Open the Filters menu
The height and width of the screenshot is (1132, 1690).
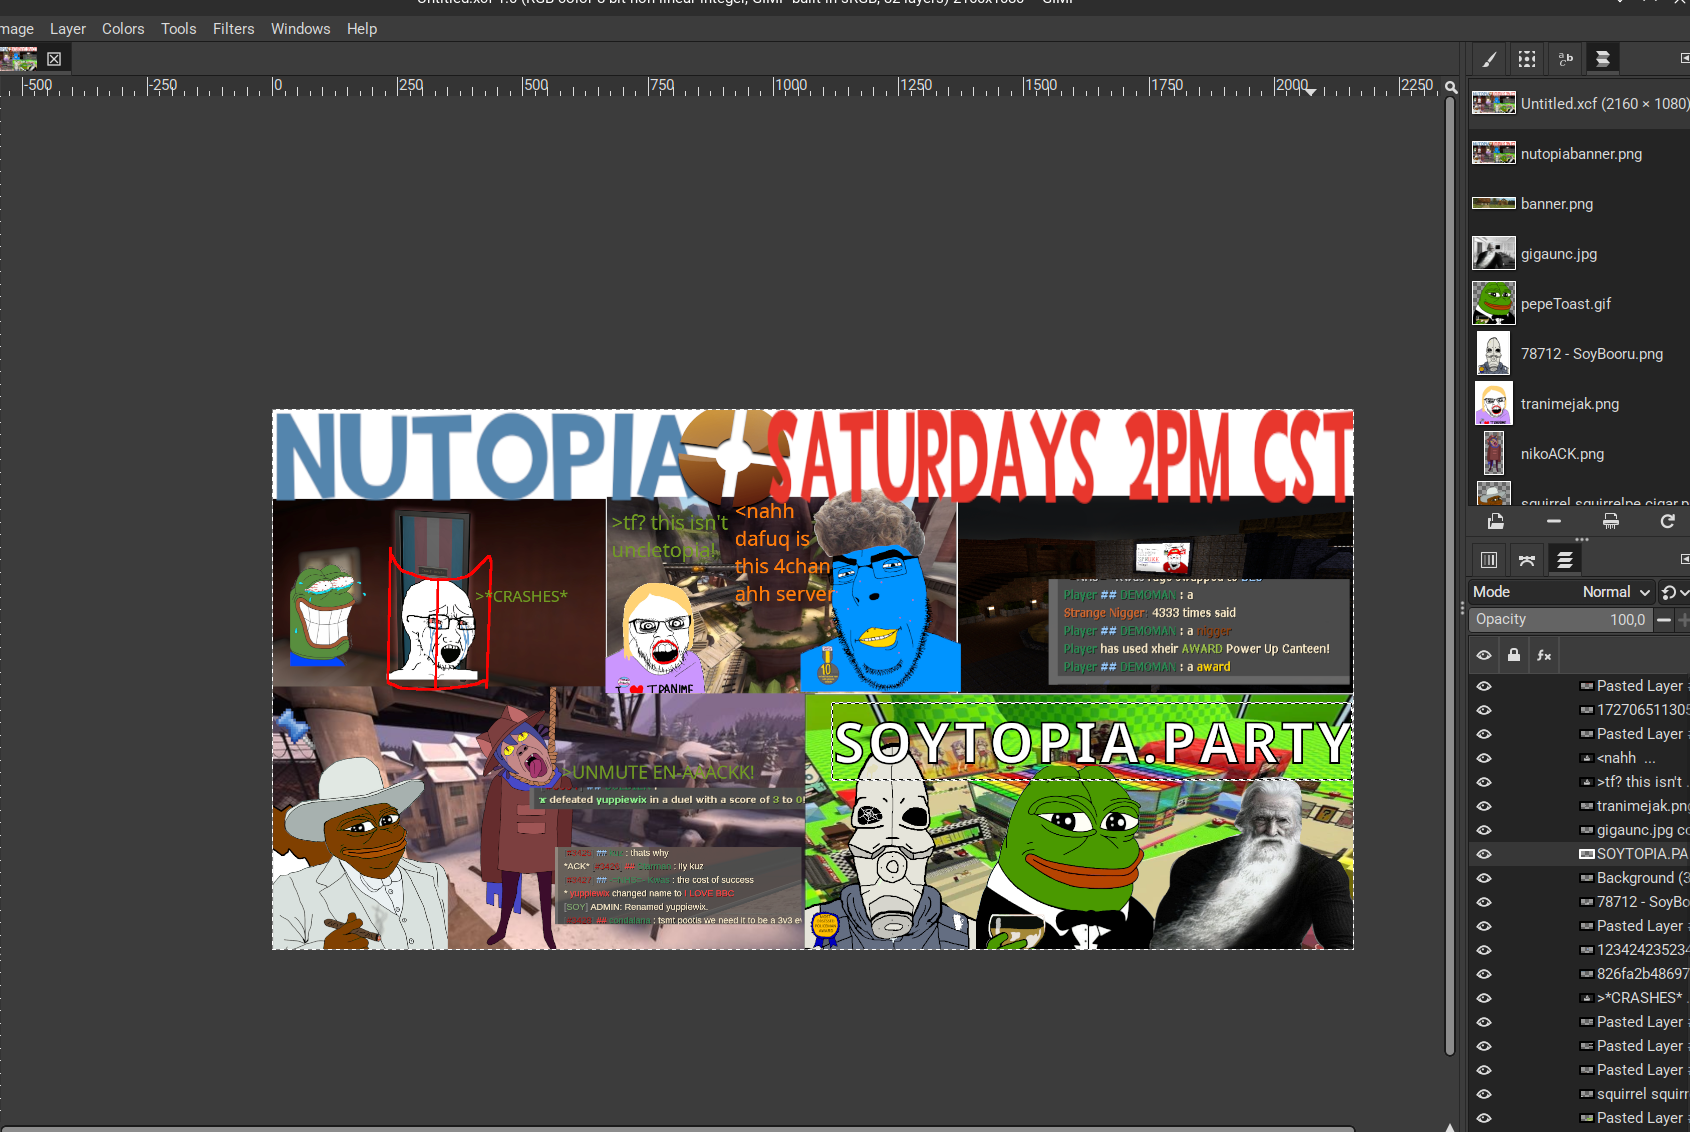point(234,29)
